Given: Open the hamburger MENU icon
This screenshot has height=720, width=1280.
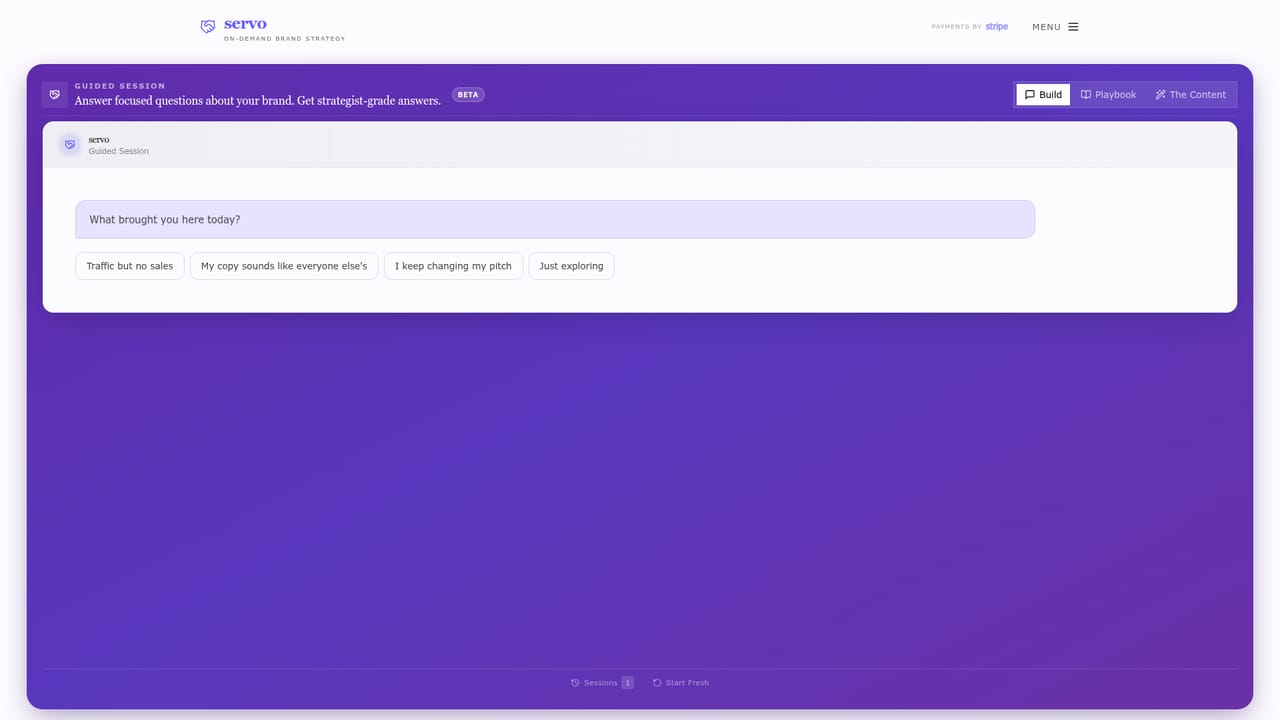Looking at the screenshot, I should 1073,27.
